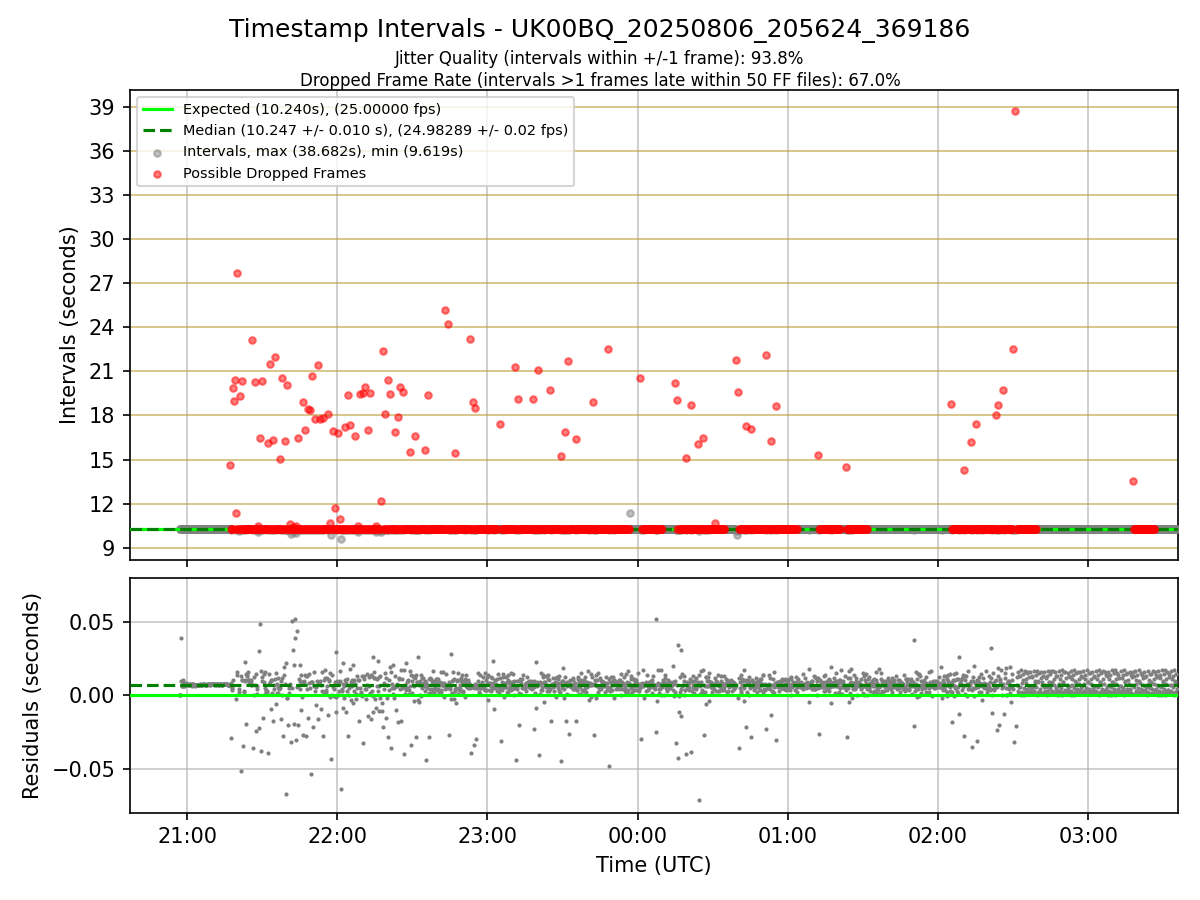
Task: Click x-axis tick label '22:00'
Action: 337,835
